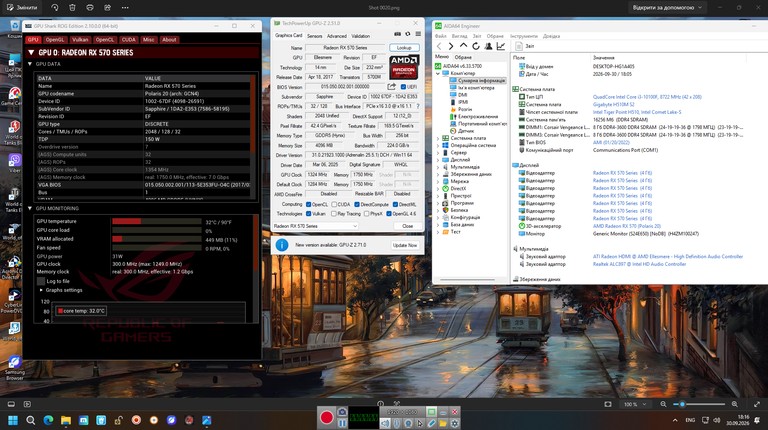The image size is (768, 430).
Task: Collapse the GPU DATA section
Action: [30, 64]
